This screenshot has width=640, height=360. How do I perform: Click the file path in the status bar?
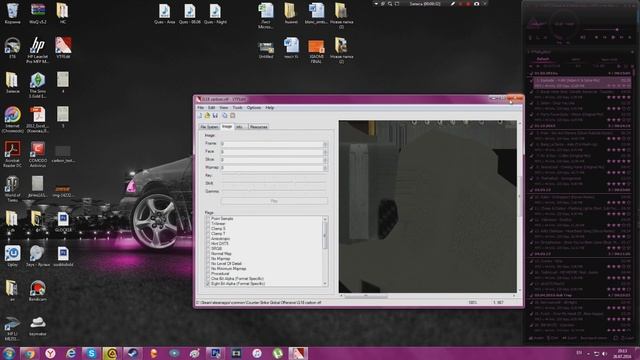pyautogui.click(x=259, y=303)
